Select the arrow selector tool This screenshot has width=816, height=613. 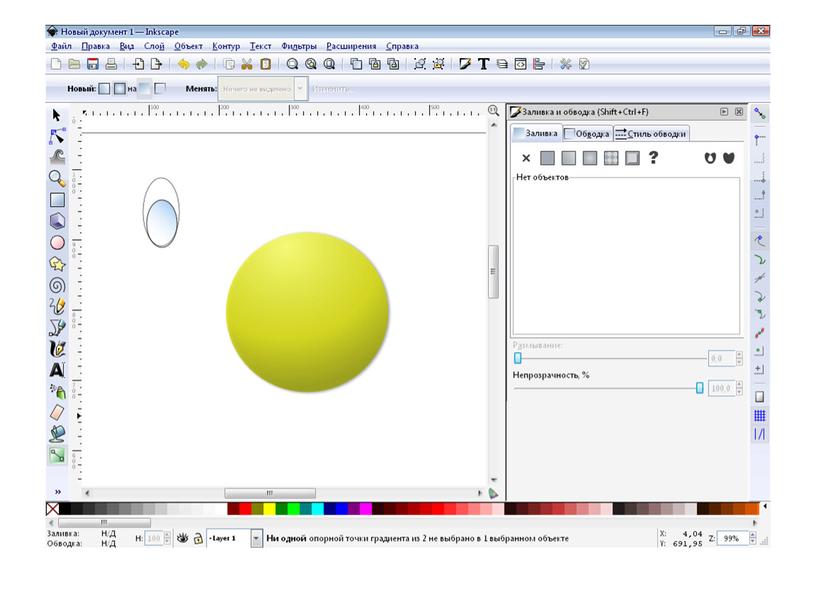(x=57, y=115)
